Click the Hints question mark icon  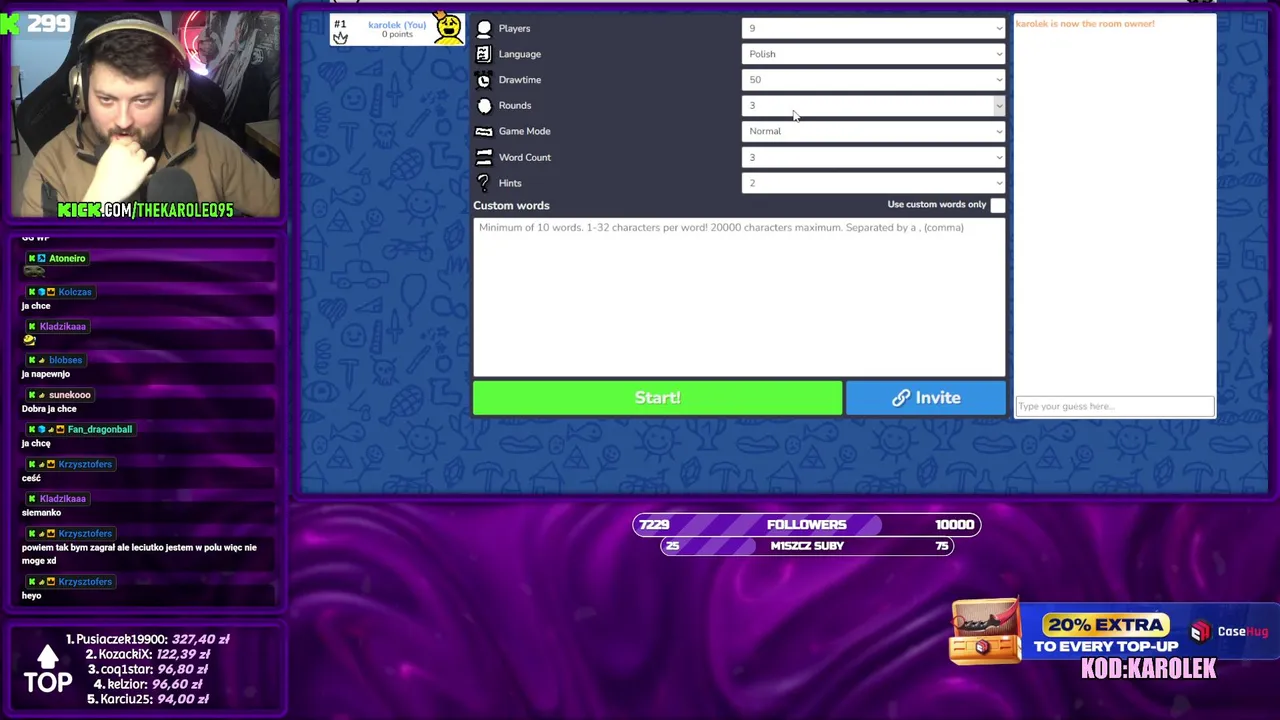coord(484,183)
